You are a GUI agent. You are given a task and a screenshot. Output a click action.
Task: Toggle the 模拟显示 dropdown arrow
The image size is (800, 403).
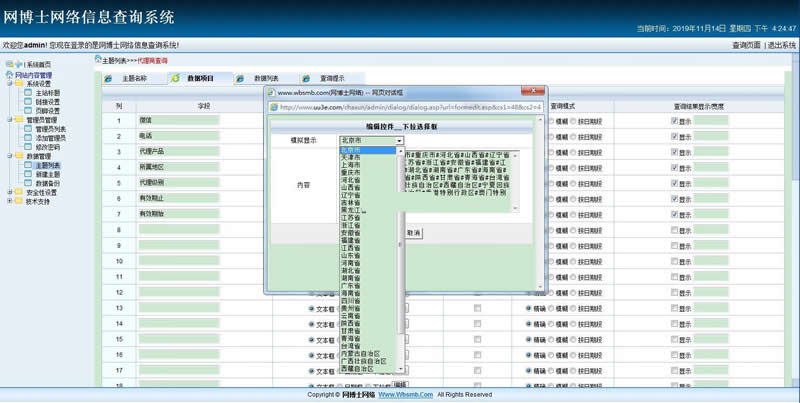pos(399,140)
